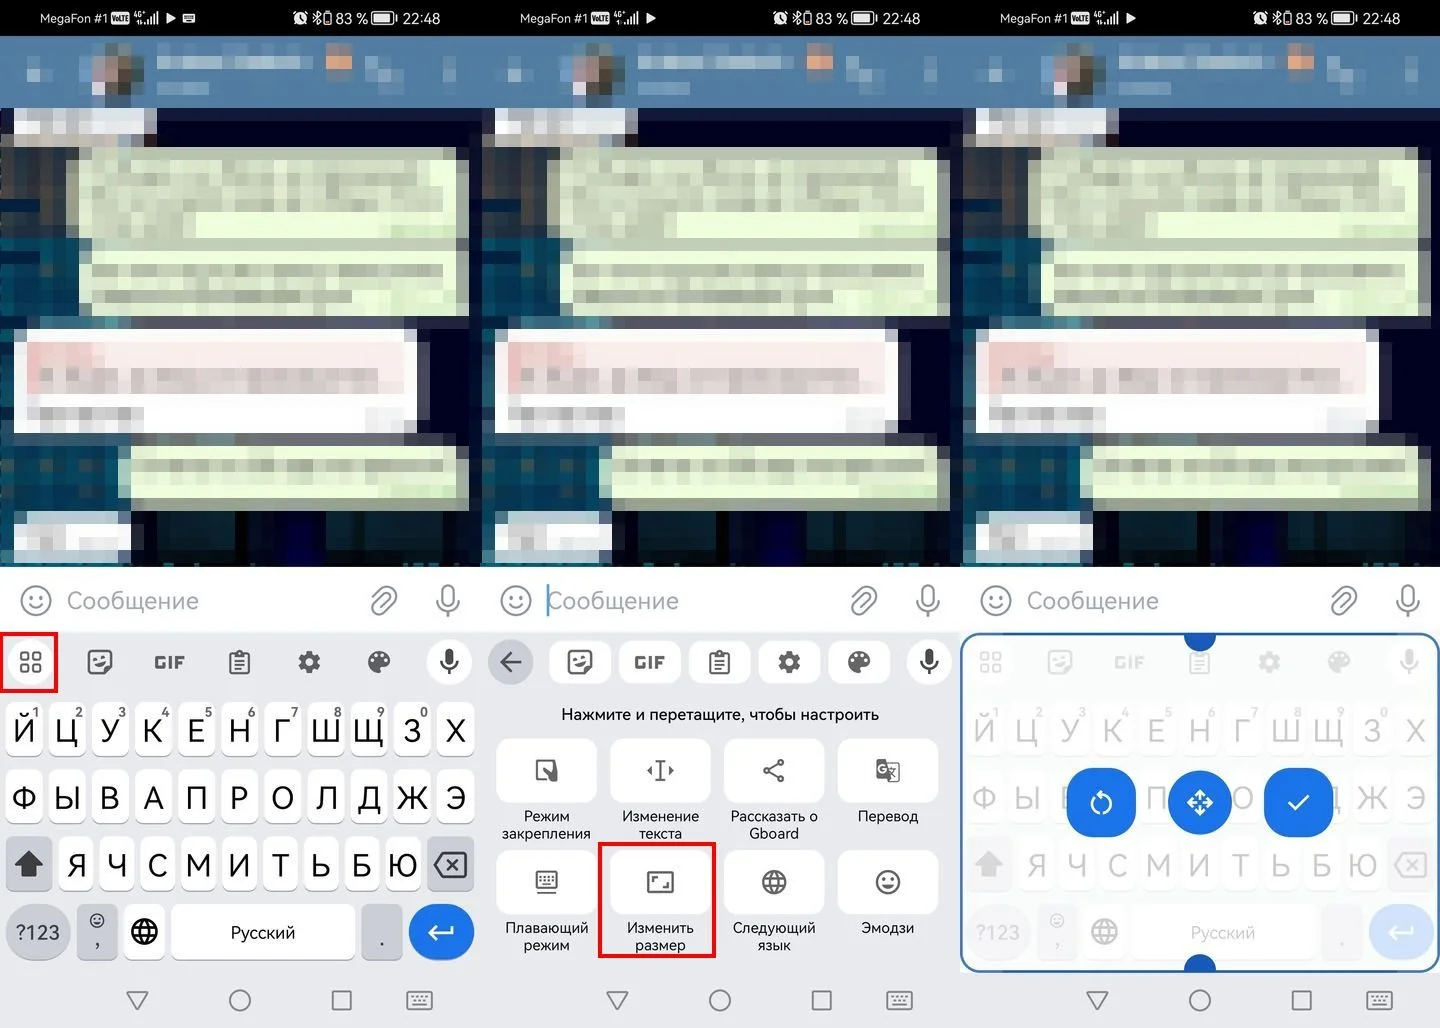Image resolution: width=1440 pixels, height=1028 pixels.
Task: Tap the paperclip attach icon in left screen
Action: coord(383,601)
